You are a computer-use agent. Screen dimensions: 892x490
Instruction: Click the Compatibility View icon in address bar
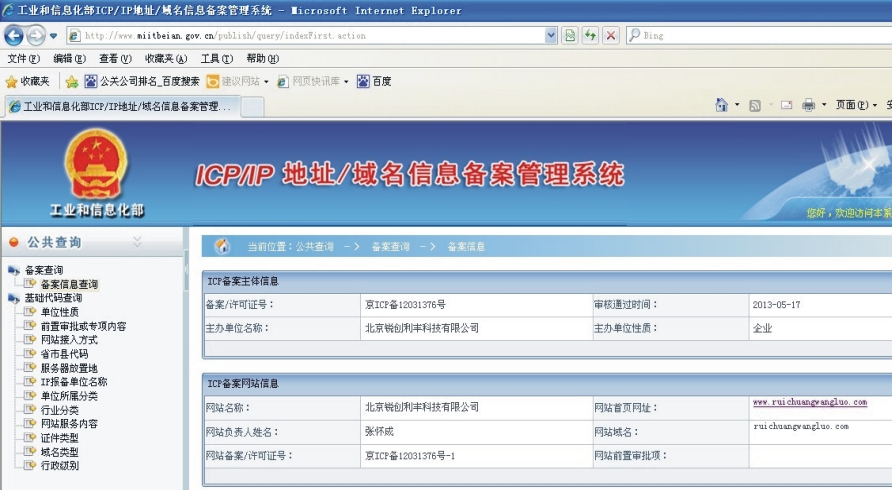[569, 35]
